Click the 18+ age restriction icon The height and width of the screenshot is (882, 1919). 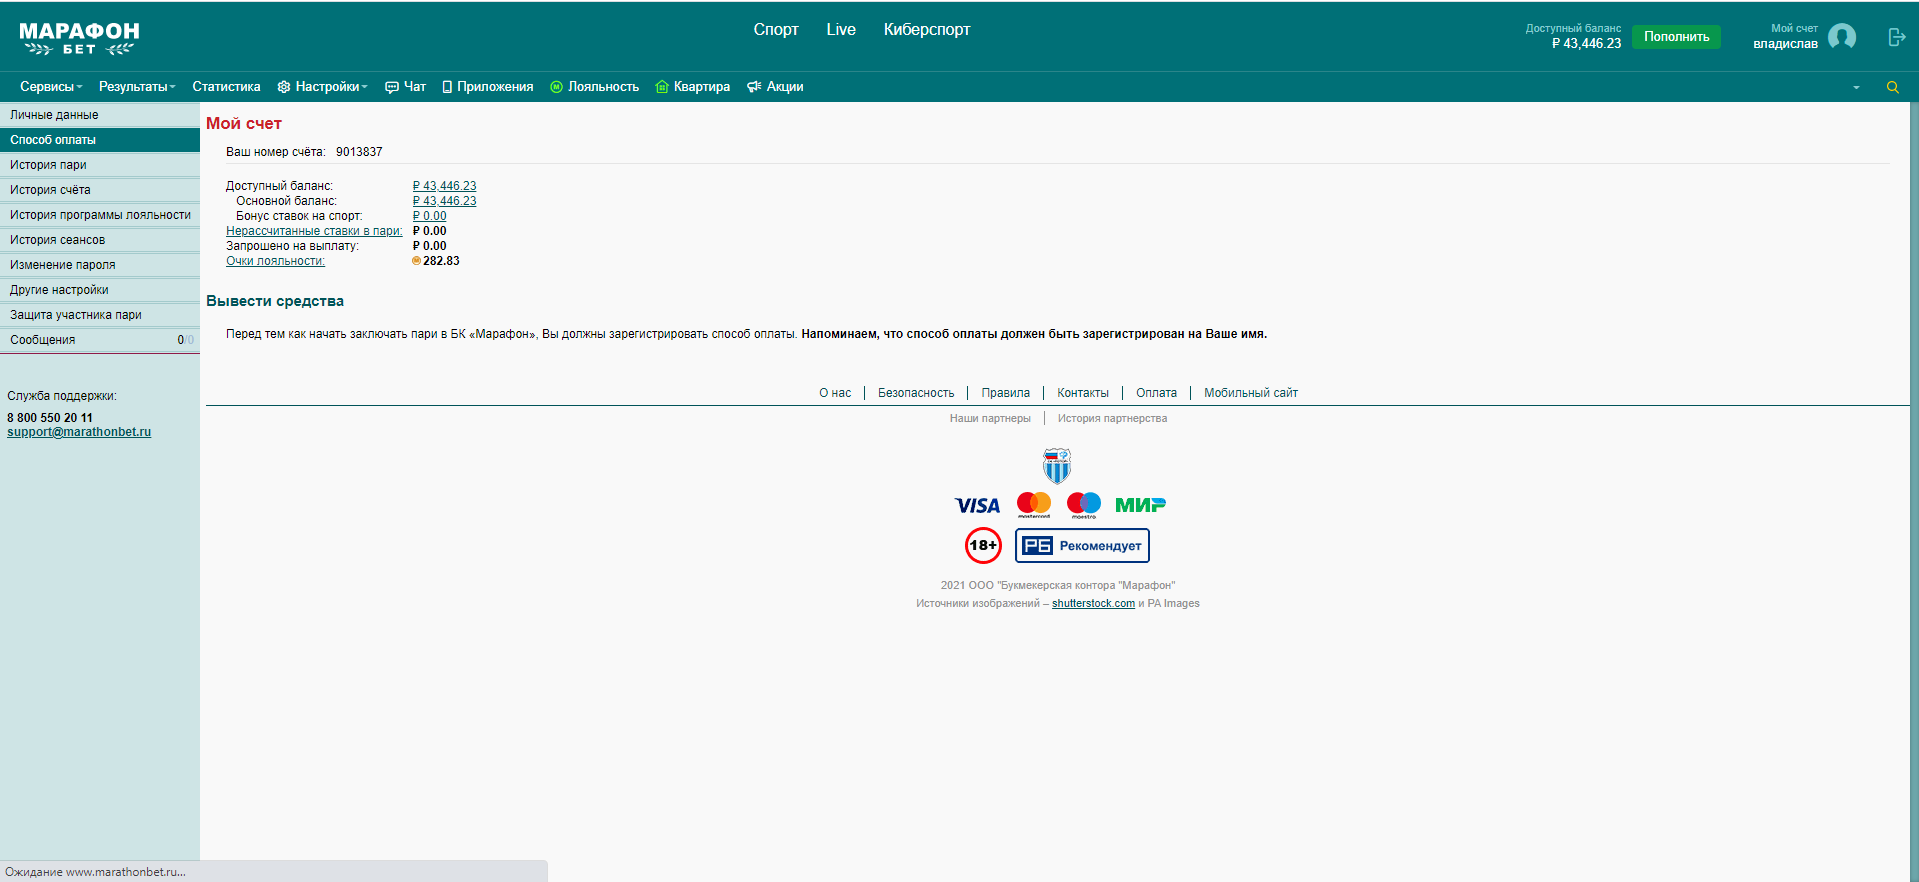coord(983,545)
